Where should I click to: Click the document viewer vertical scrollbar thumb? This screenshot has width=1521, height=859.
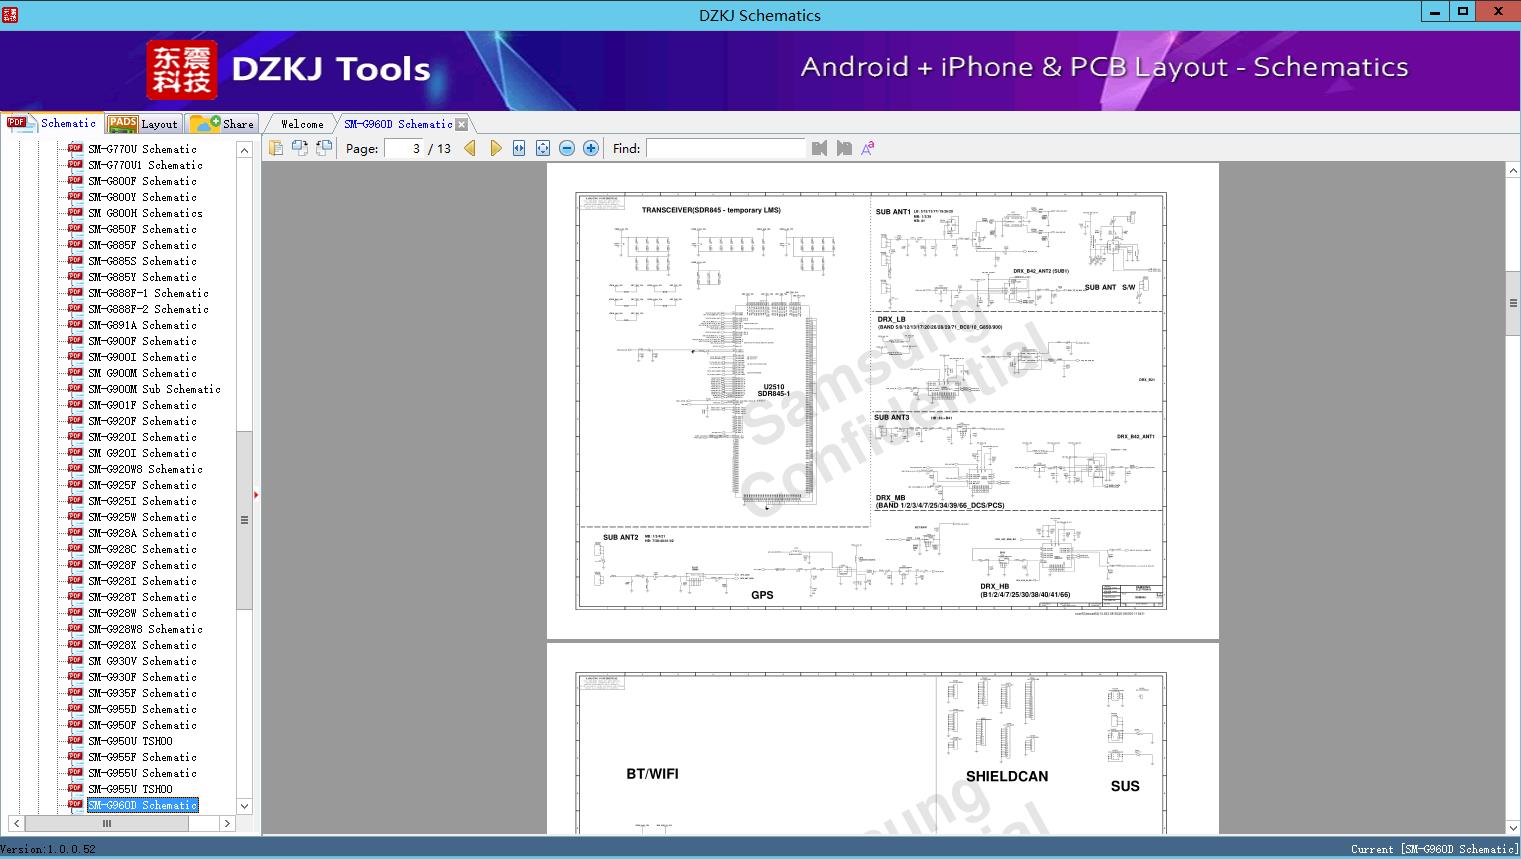1513,303
